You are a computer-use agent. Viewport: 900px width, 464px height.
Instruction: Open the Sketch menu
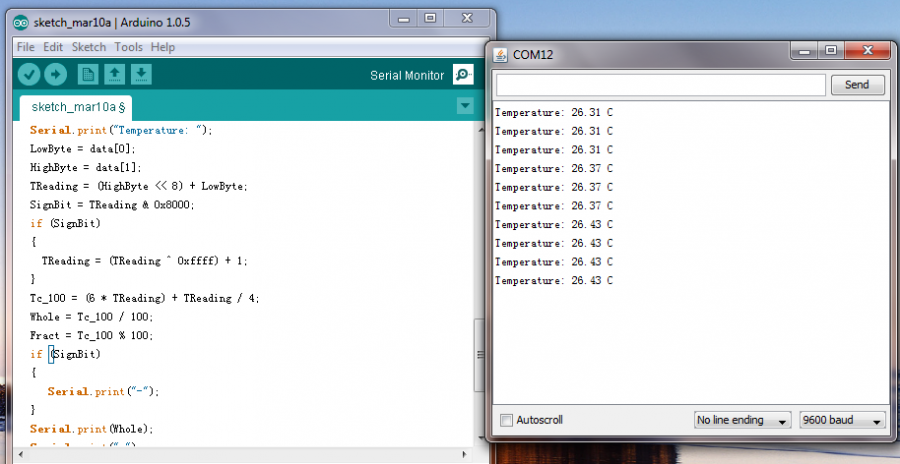89,47
